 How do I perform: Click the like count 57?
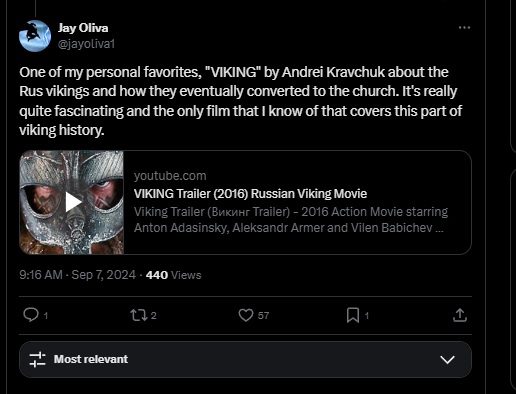point(263,315)
